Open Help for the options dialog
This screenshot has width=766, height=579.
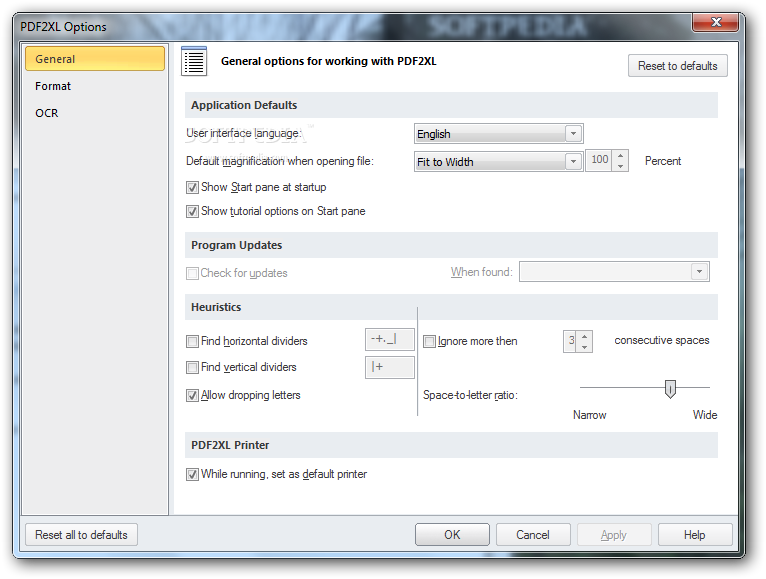pyautogui.click(x=695, y=535)
